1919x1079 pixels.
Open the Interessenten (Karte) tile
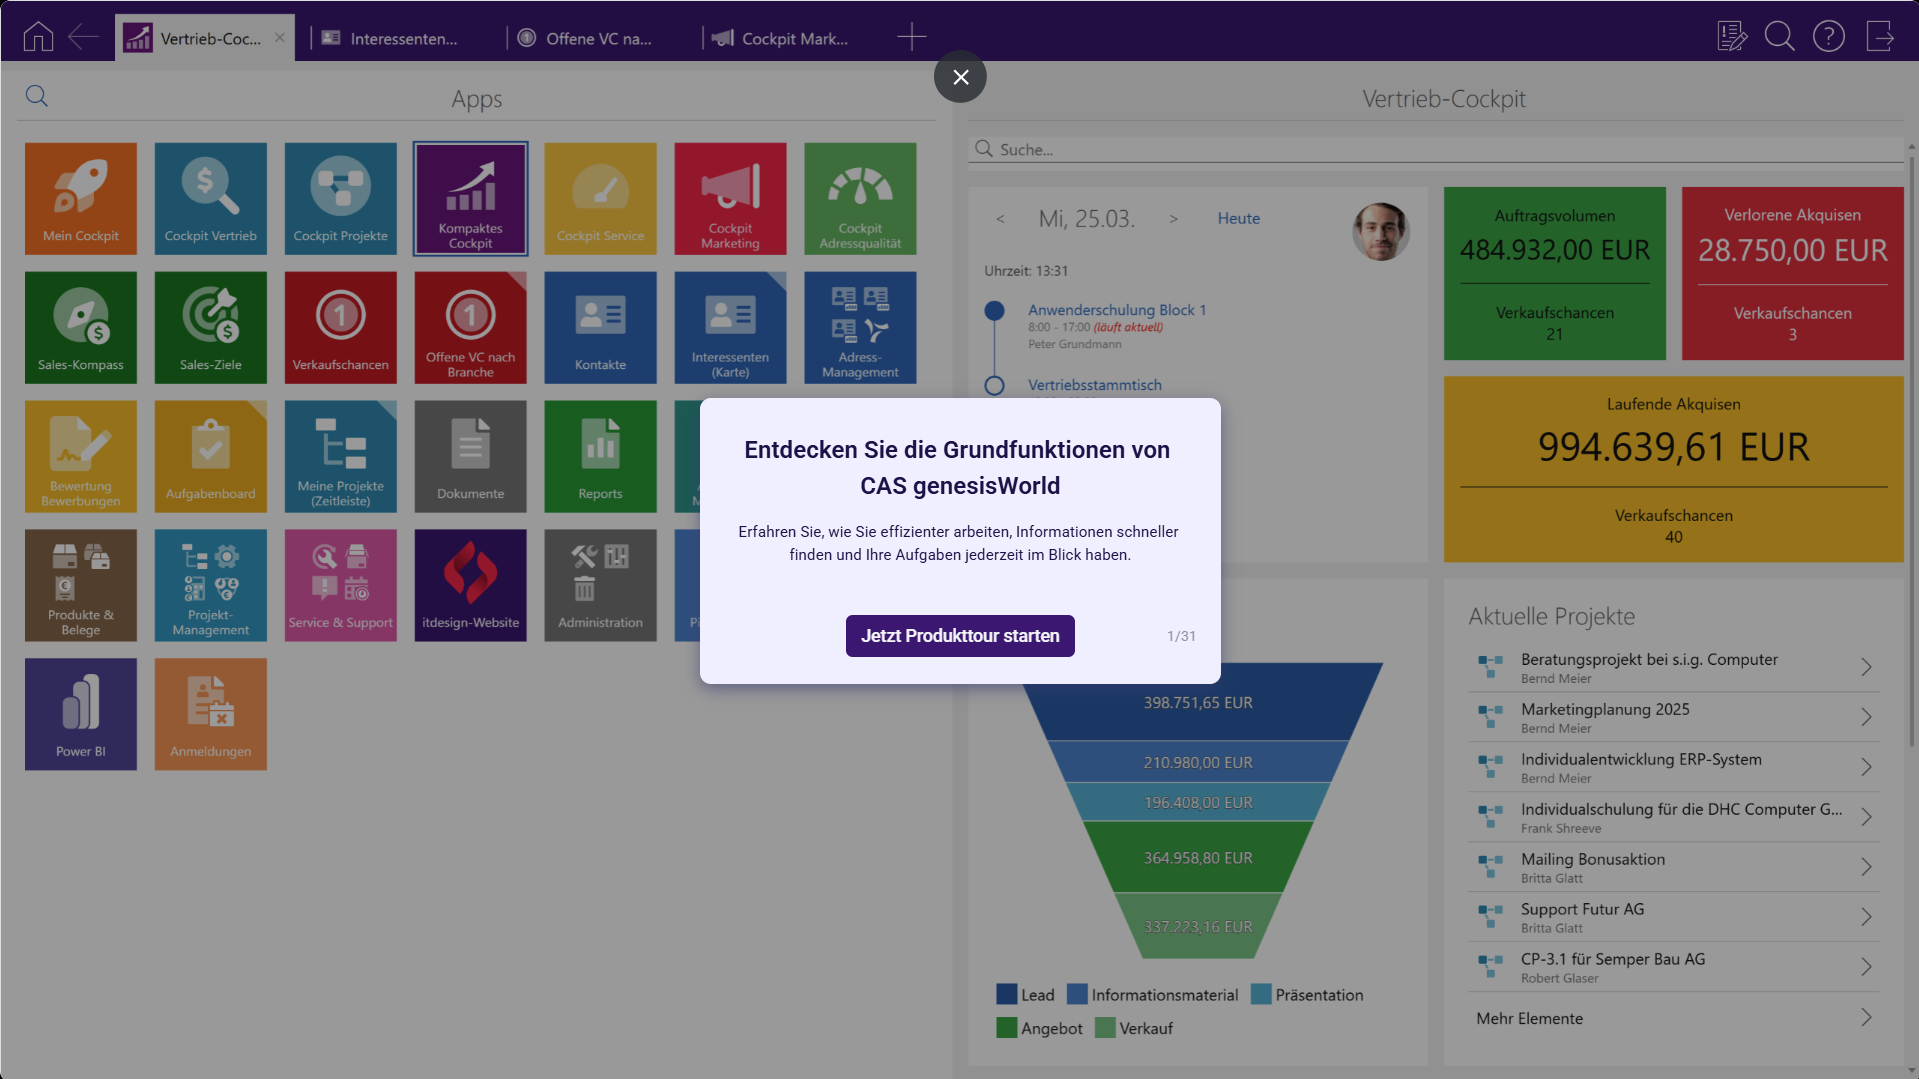click(731, 327)
